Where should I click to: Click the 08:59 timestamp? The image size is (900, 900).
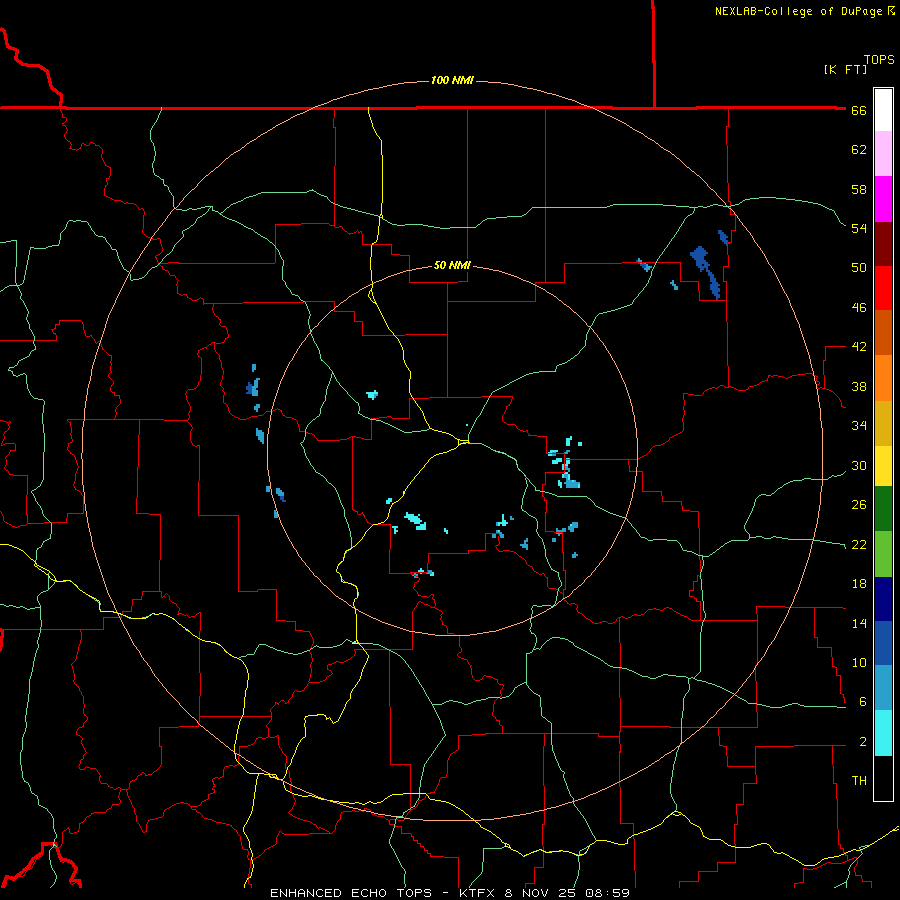[608, 893]
